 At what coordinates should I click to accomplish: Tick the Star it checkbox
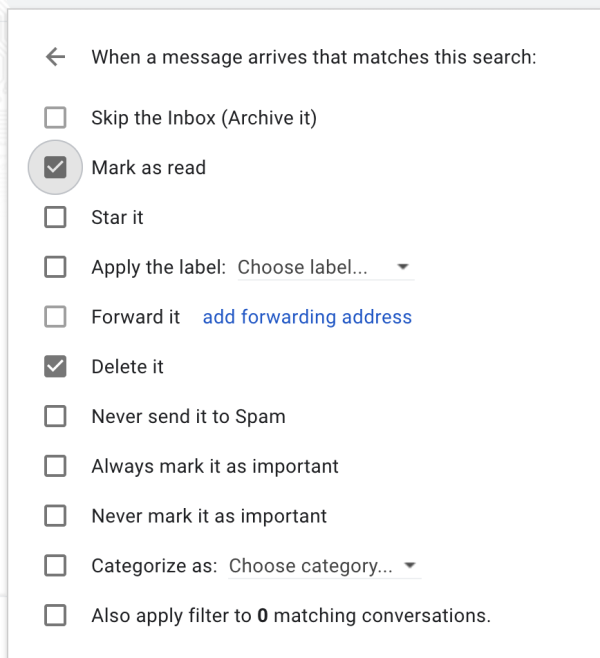tap(55, 217)
